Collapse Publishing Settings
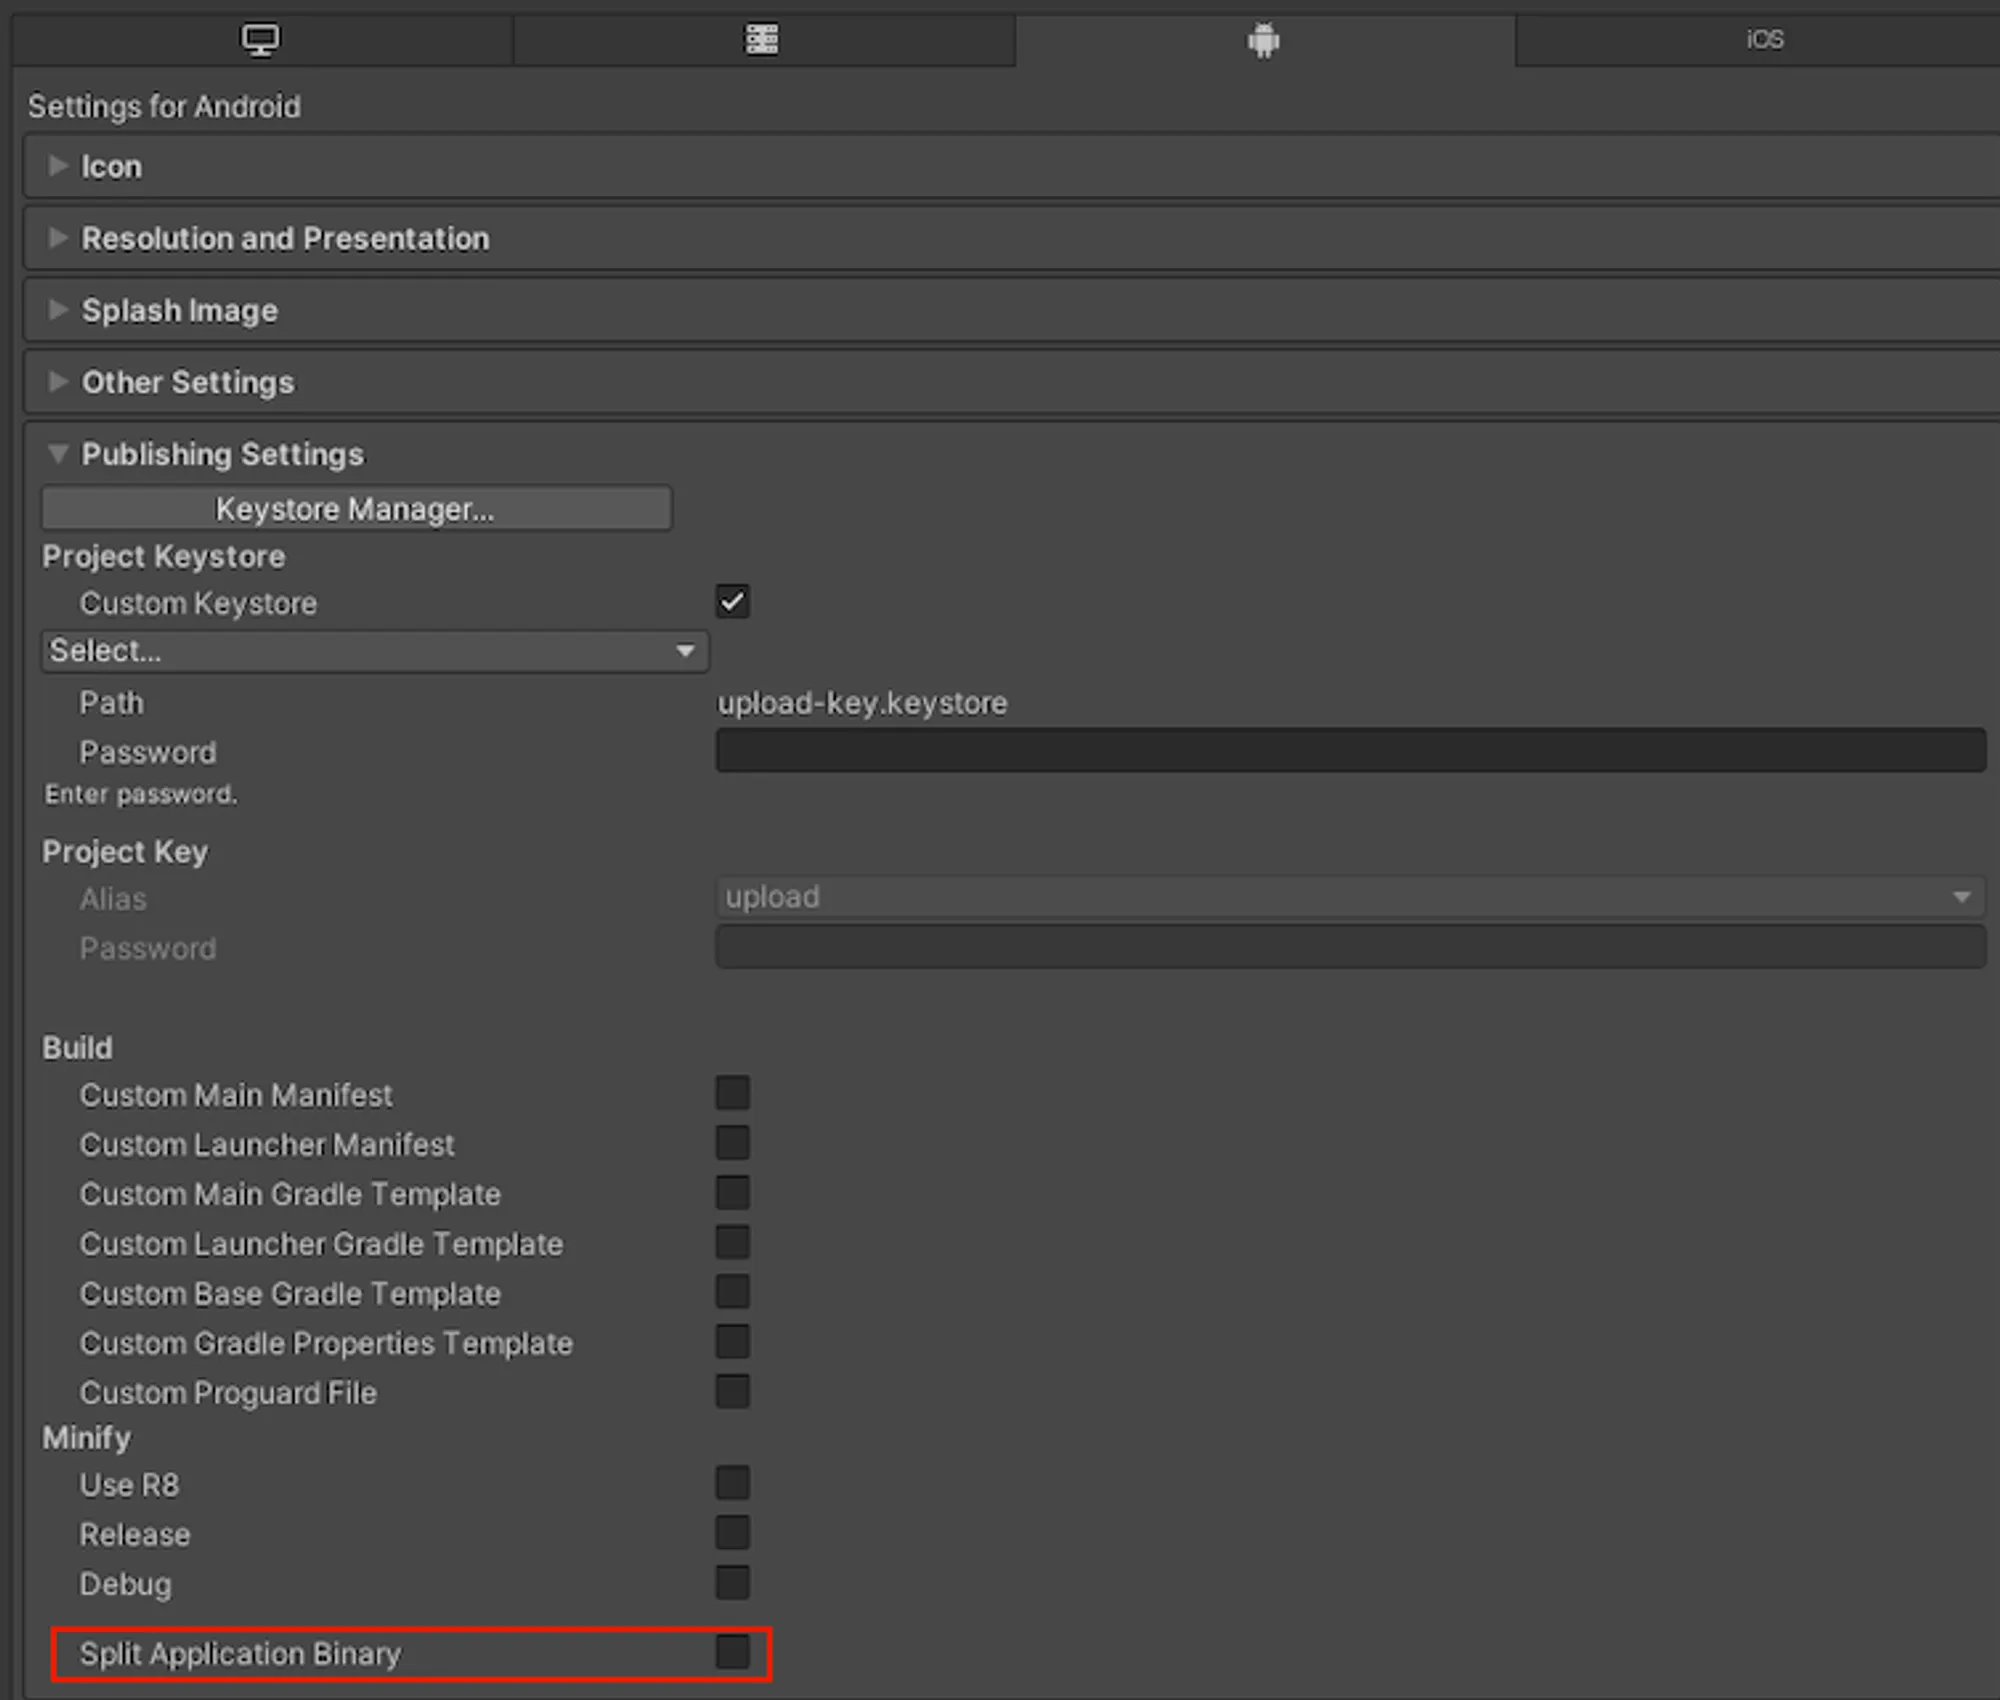The height and width of the screenshot is (1700, 2000). (58, 455)
